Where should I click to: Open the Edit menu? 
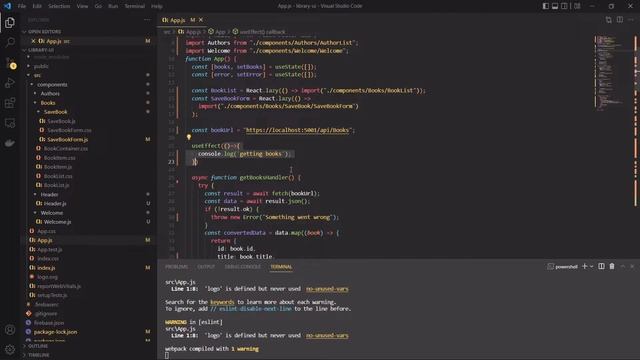pos(37,6)
